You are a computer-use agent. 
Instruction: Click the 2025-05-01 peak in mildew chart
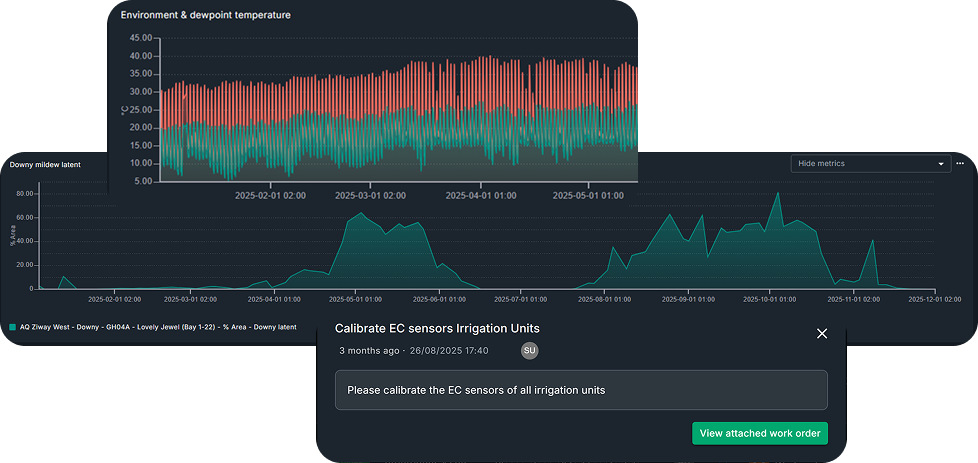[361, 213]
